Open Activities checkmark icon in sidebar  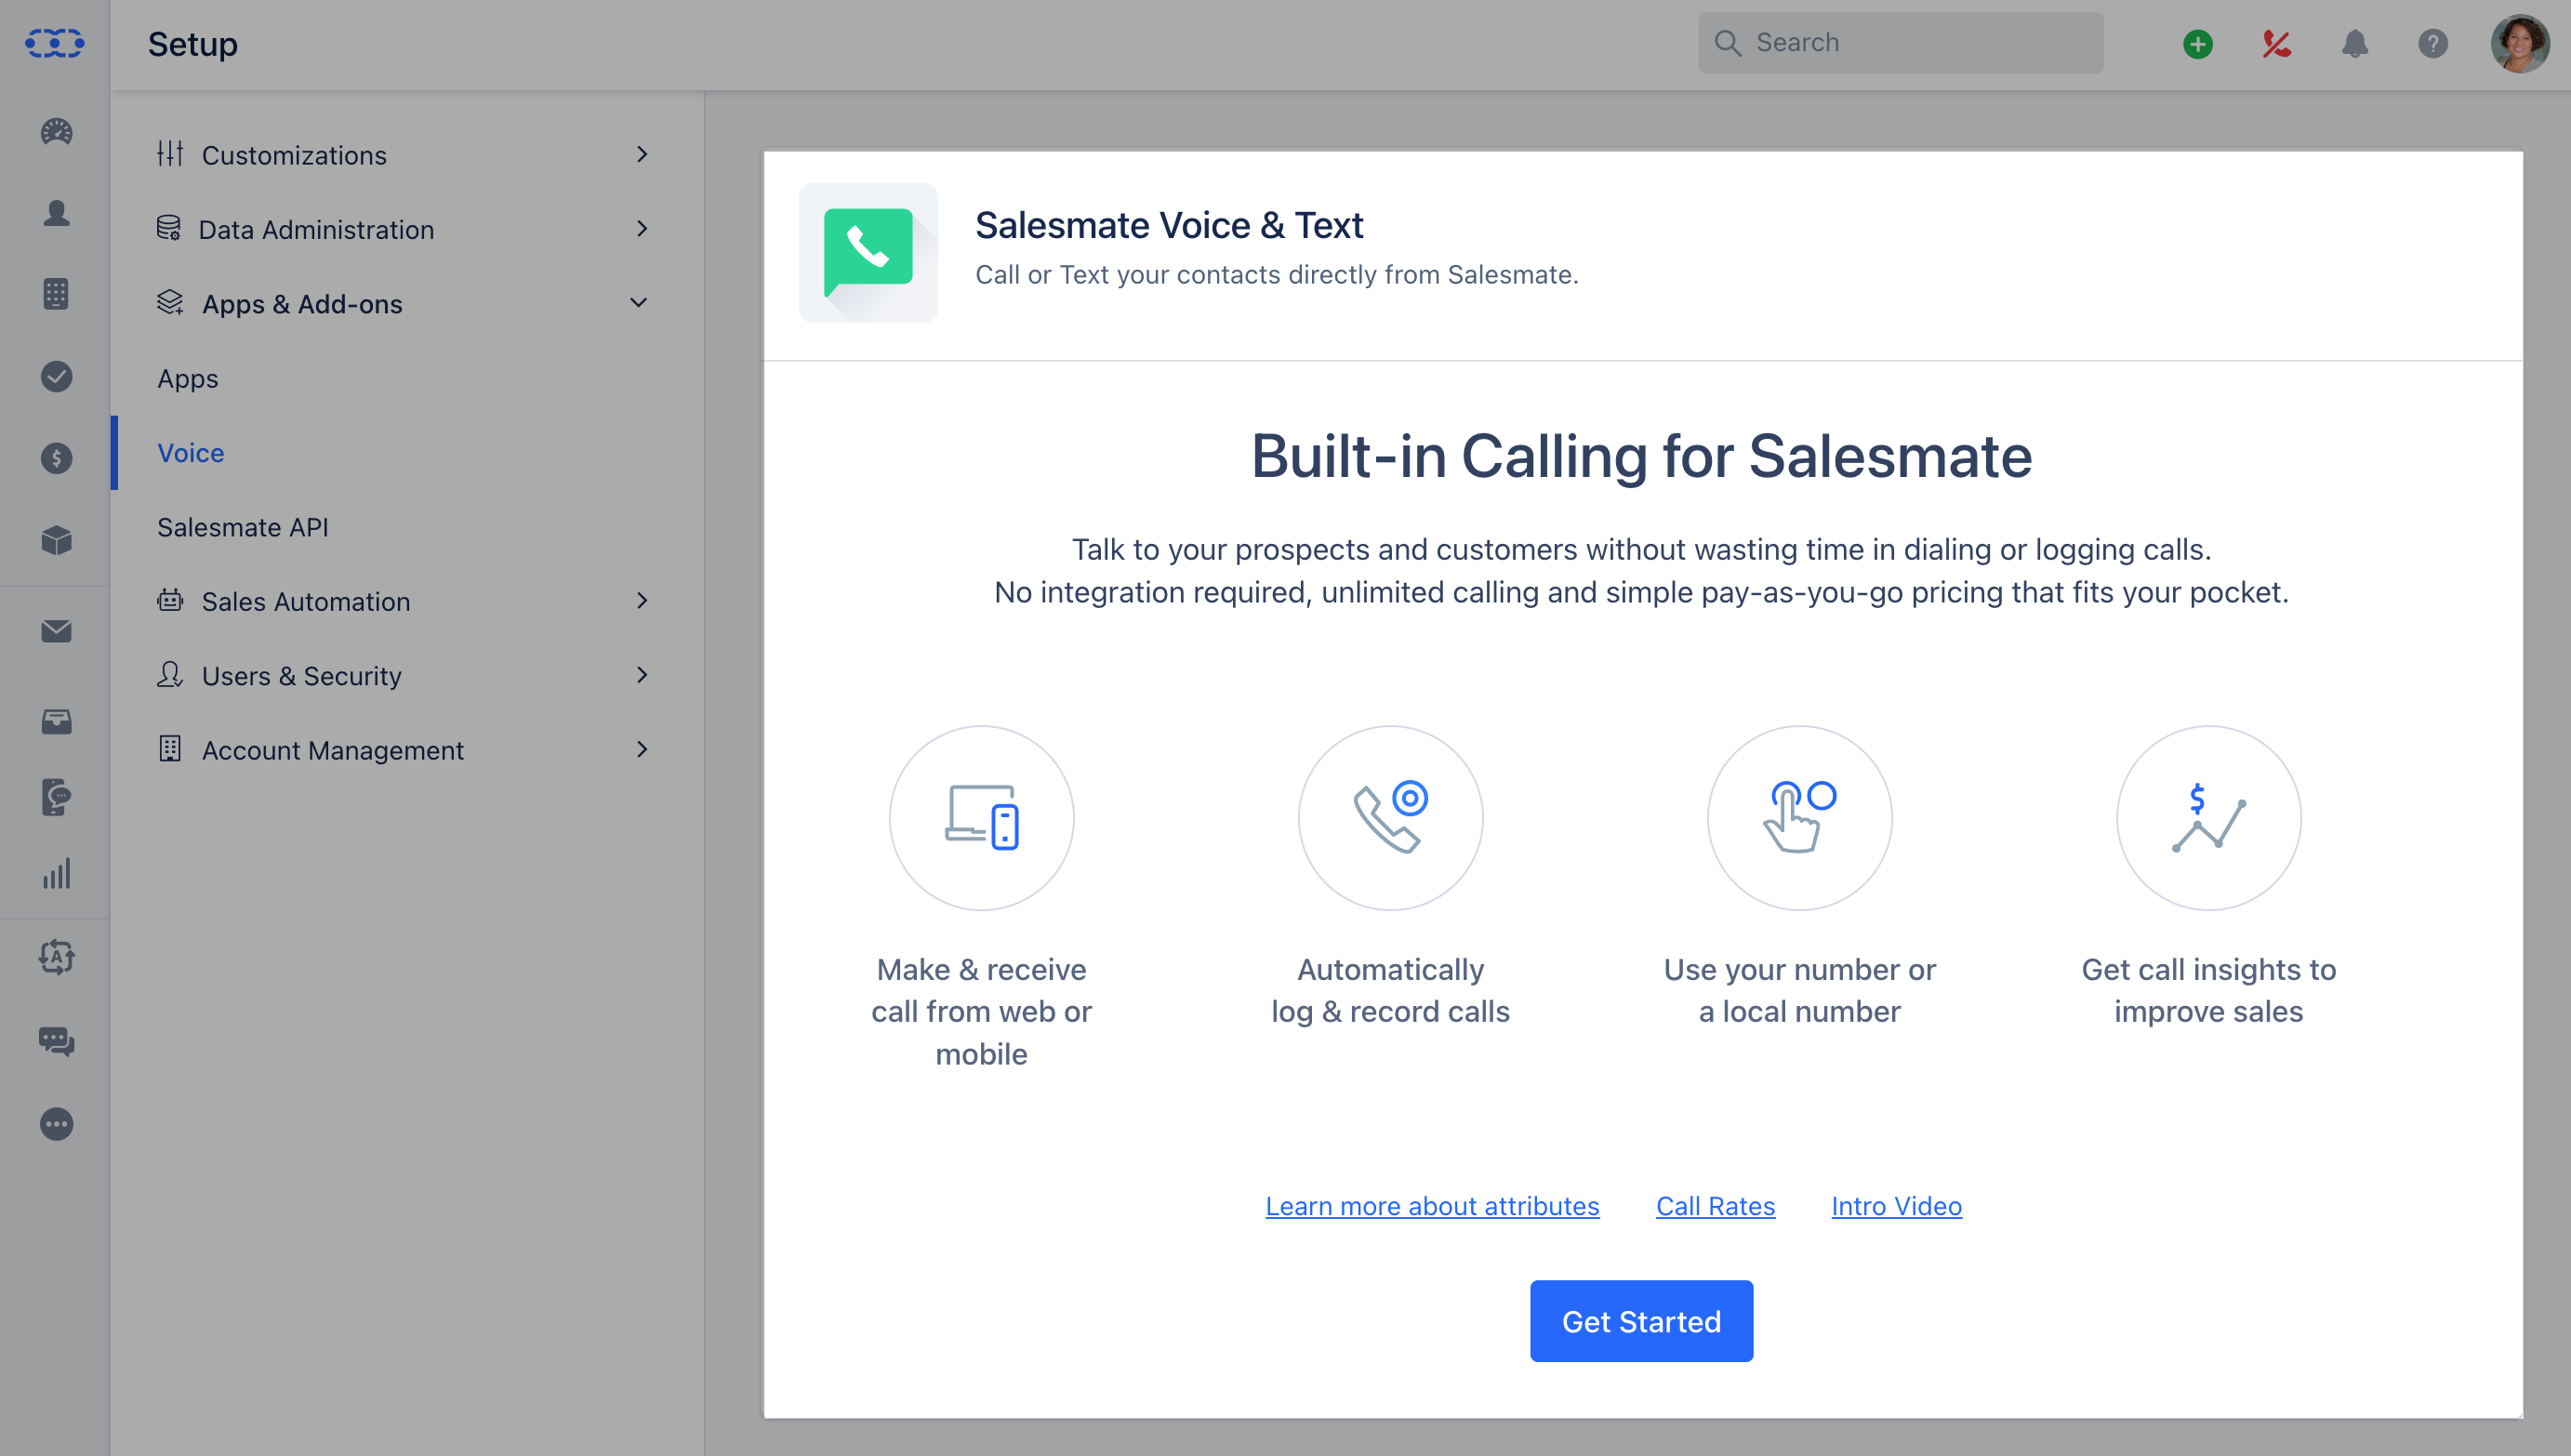coord(56,376)
